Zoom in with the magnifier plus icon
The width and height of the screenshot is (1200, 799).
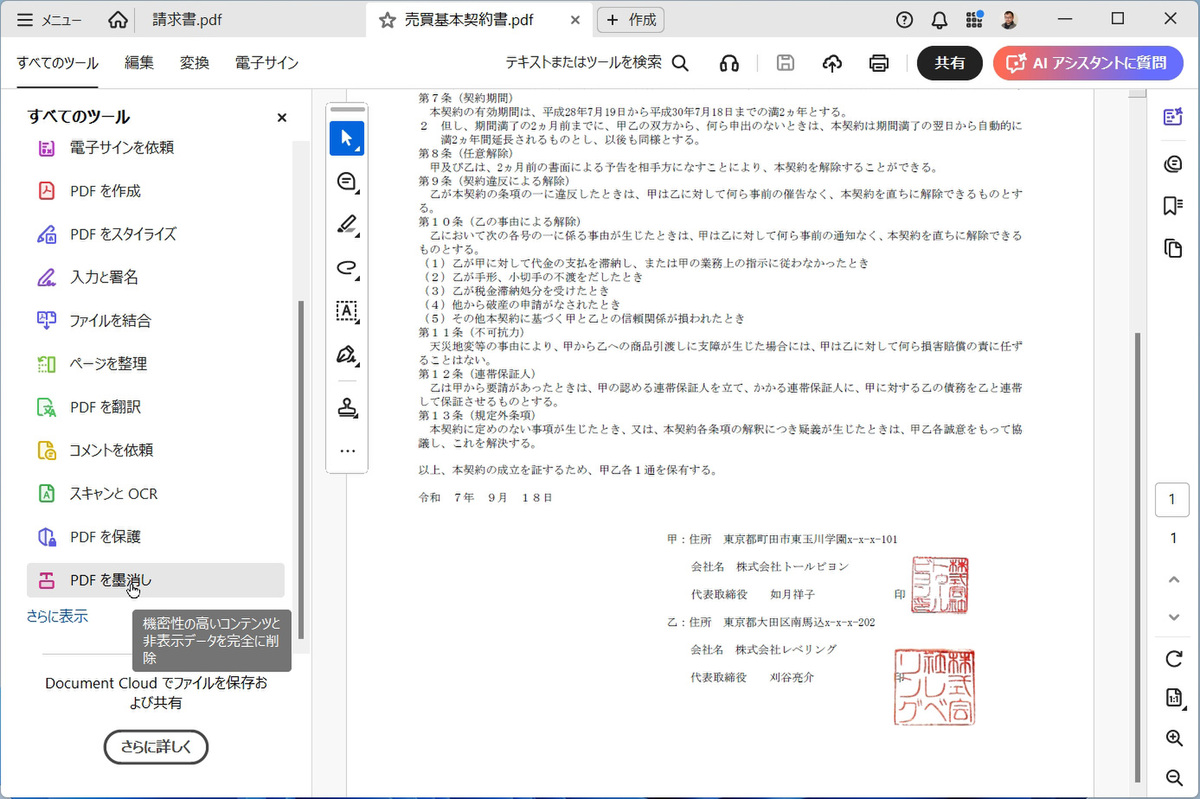coord(1173,738)
